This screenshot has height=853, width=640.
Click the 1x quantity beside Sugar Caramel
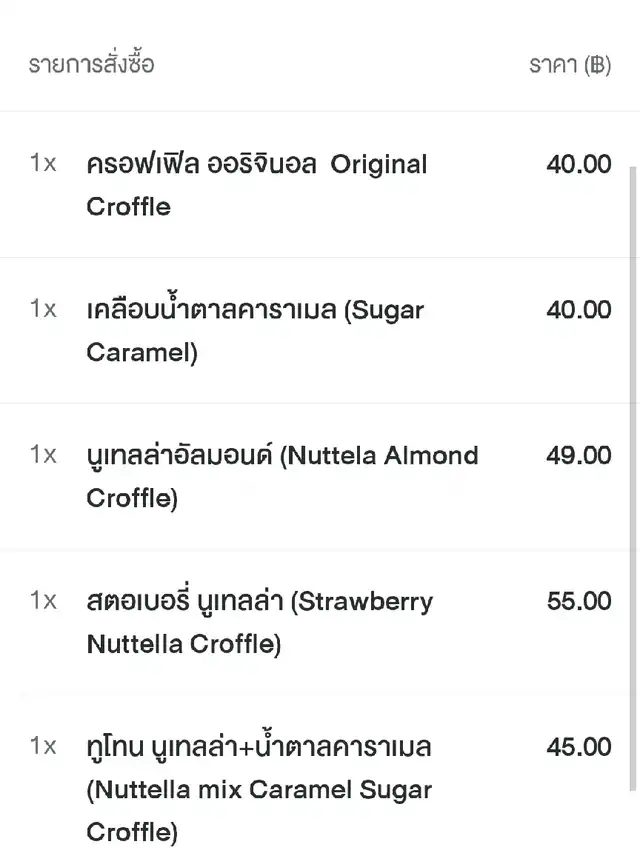(x=43, y=309)
